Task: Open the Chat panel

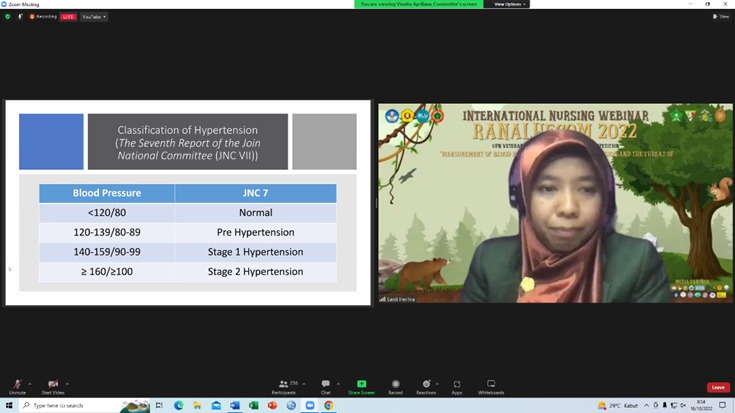Action: [x=326, y=385]
